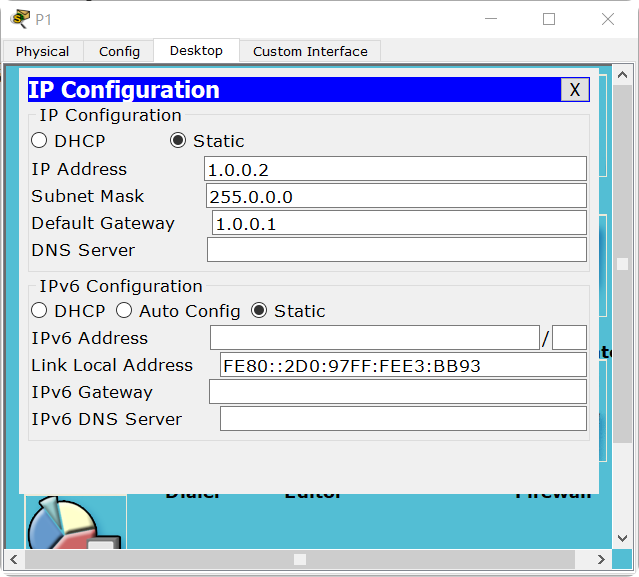Click the horizontal scrollbar right arrow

pyautogui.click(x=602, y=559)
